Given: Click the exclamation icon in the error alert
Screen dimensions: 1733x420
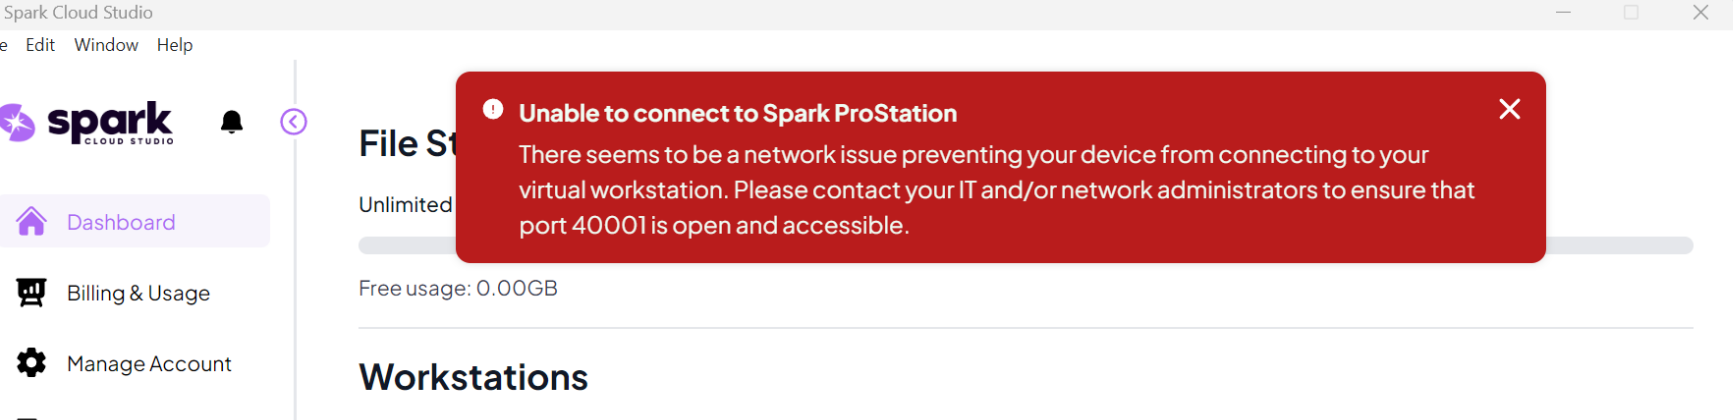Looking at the screenshot, I should point(493,109).
